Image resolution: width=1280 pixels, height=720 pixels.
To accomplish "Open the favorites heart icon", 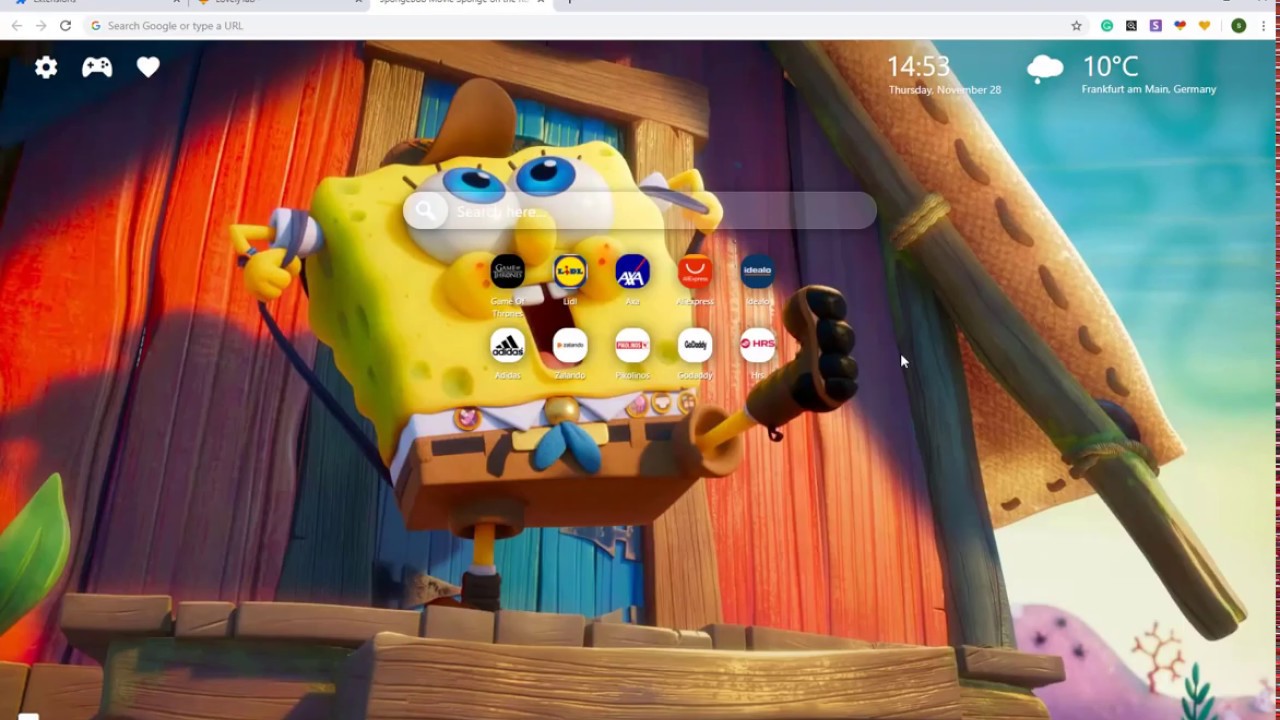I will 148,67.
